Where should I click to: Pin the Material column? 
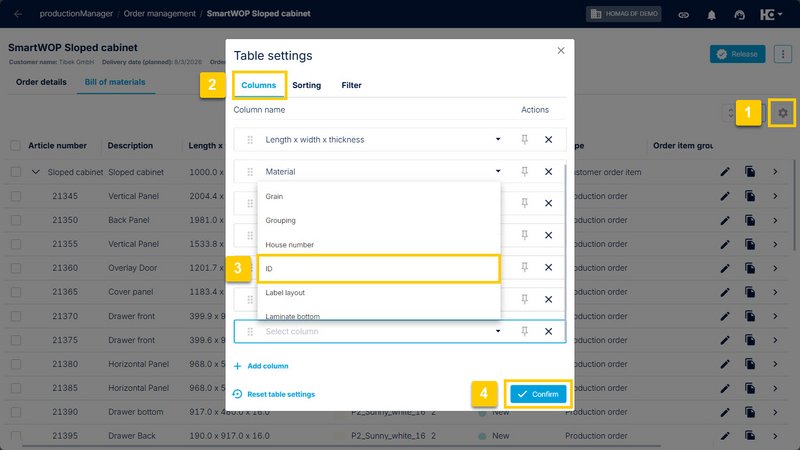524,171
